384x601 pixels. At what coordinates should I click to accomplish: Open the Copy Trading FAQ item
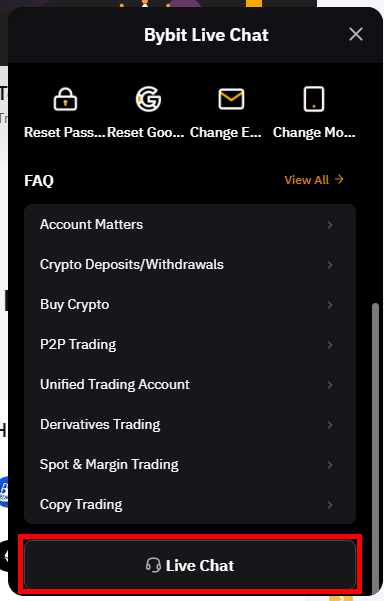tap(190, 504)
